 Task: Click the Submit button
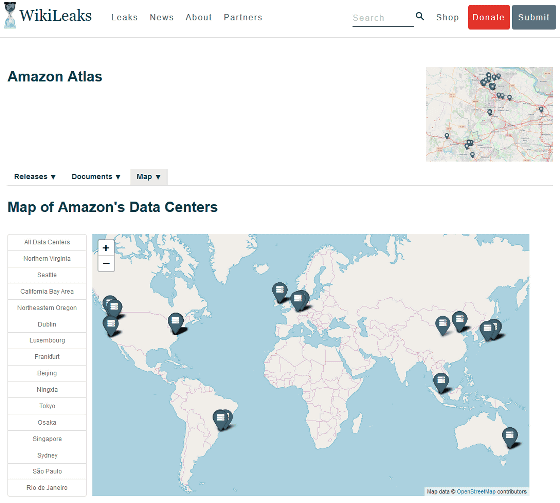[x=534, y=17]
